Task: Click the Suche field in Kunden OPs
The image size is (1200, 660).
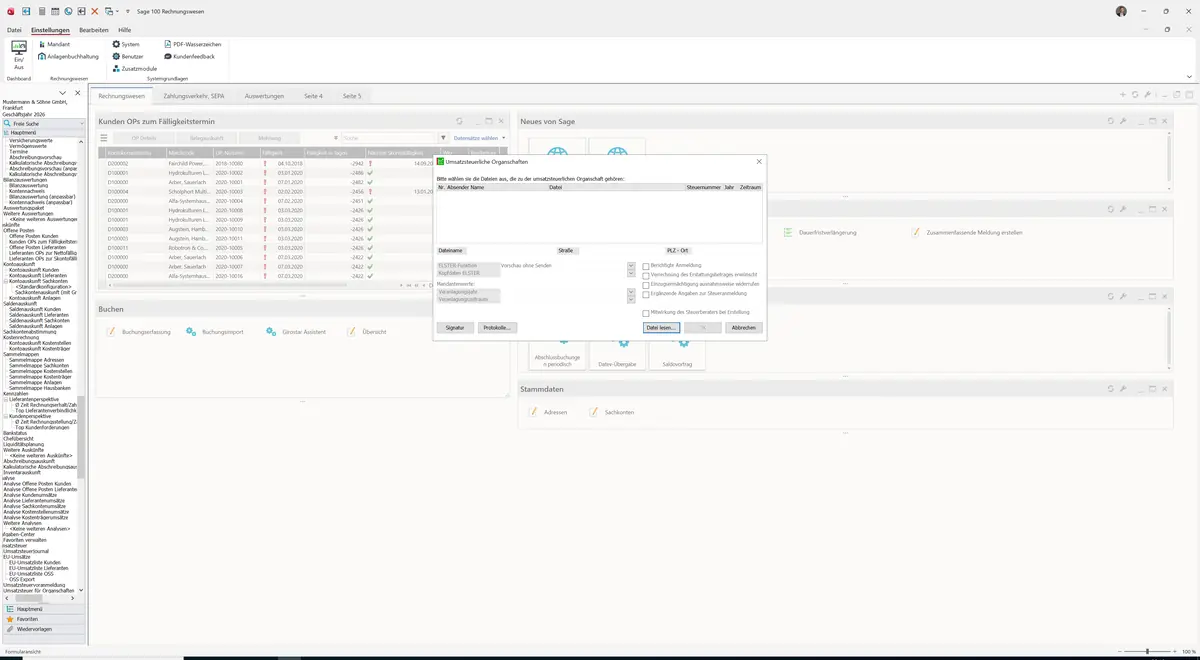Action: pyautogui.click(x=388, y=138)
